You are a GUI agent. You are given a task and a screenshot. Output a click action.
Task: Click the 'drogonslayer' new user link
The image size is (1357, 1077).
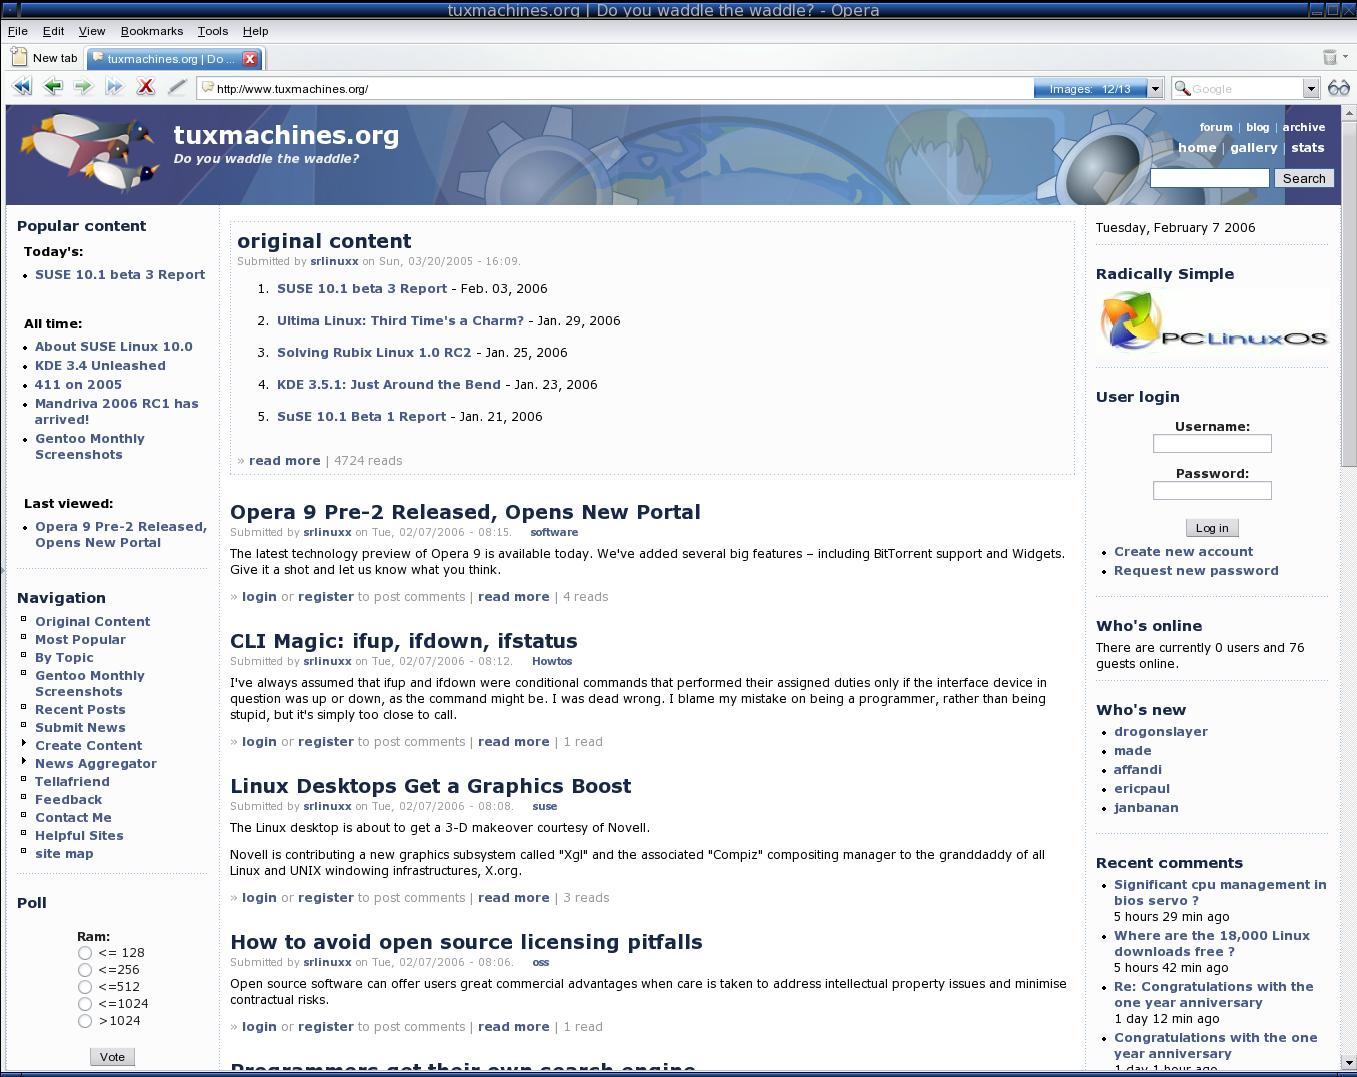pyautogui.click(x=1161, y=732)
